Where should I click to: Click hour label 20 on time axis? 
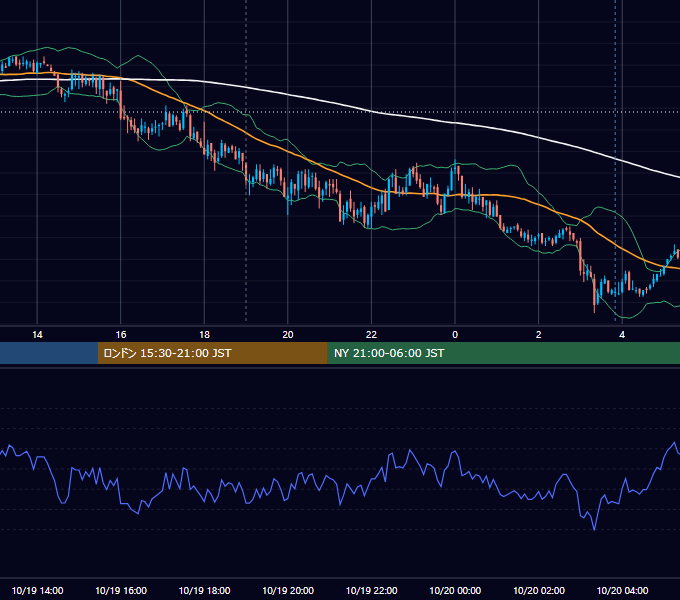click(x=288, y=335)
